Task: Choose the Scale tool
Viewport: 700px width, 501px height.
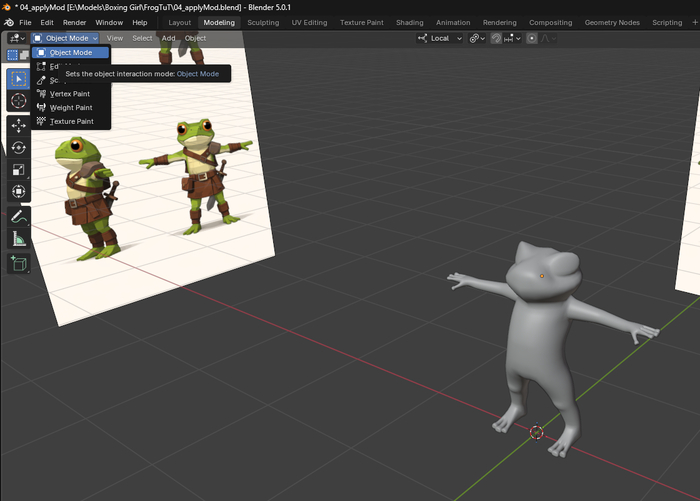Action: 18,170
